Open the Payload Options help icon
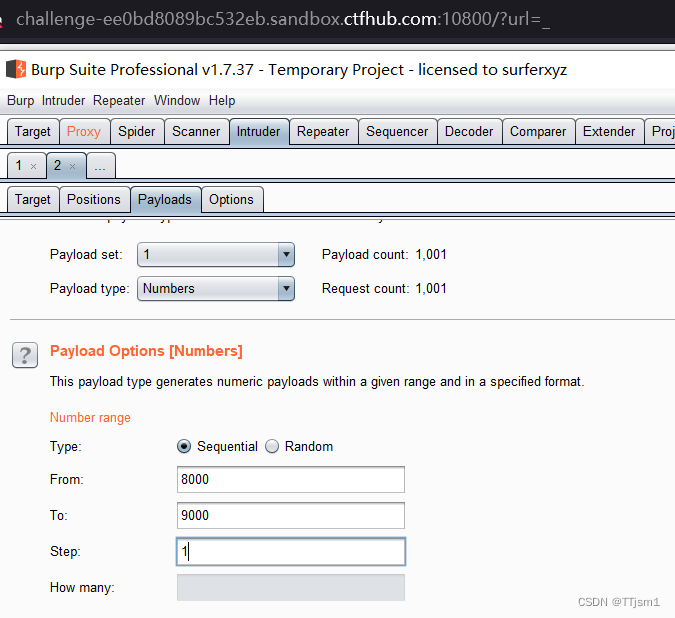This screenshot has height=618, width=675. pos(25,355)
